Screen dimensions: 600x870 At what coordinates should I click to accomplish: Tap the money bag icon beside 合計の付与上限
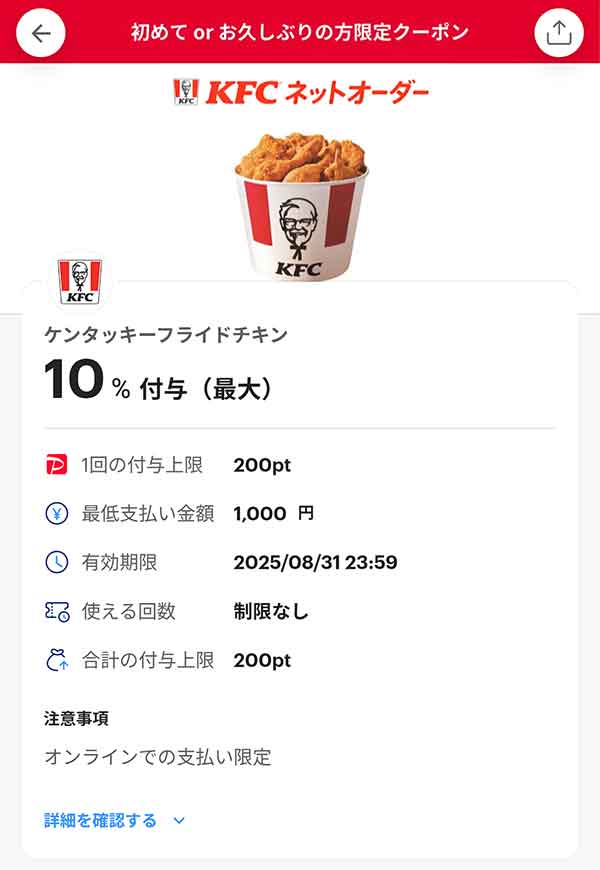pyautogui.click(x=57, y=660)
